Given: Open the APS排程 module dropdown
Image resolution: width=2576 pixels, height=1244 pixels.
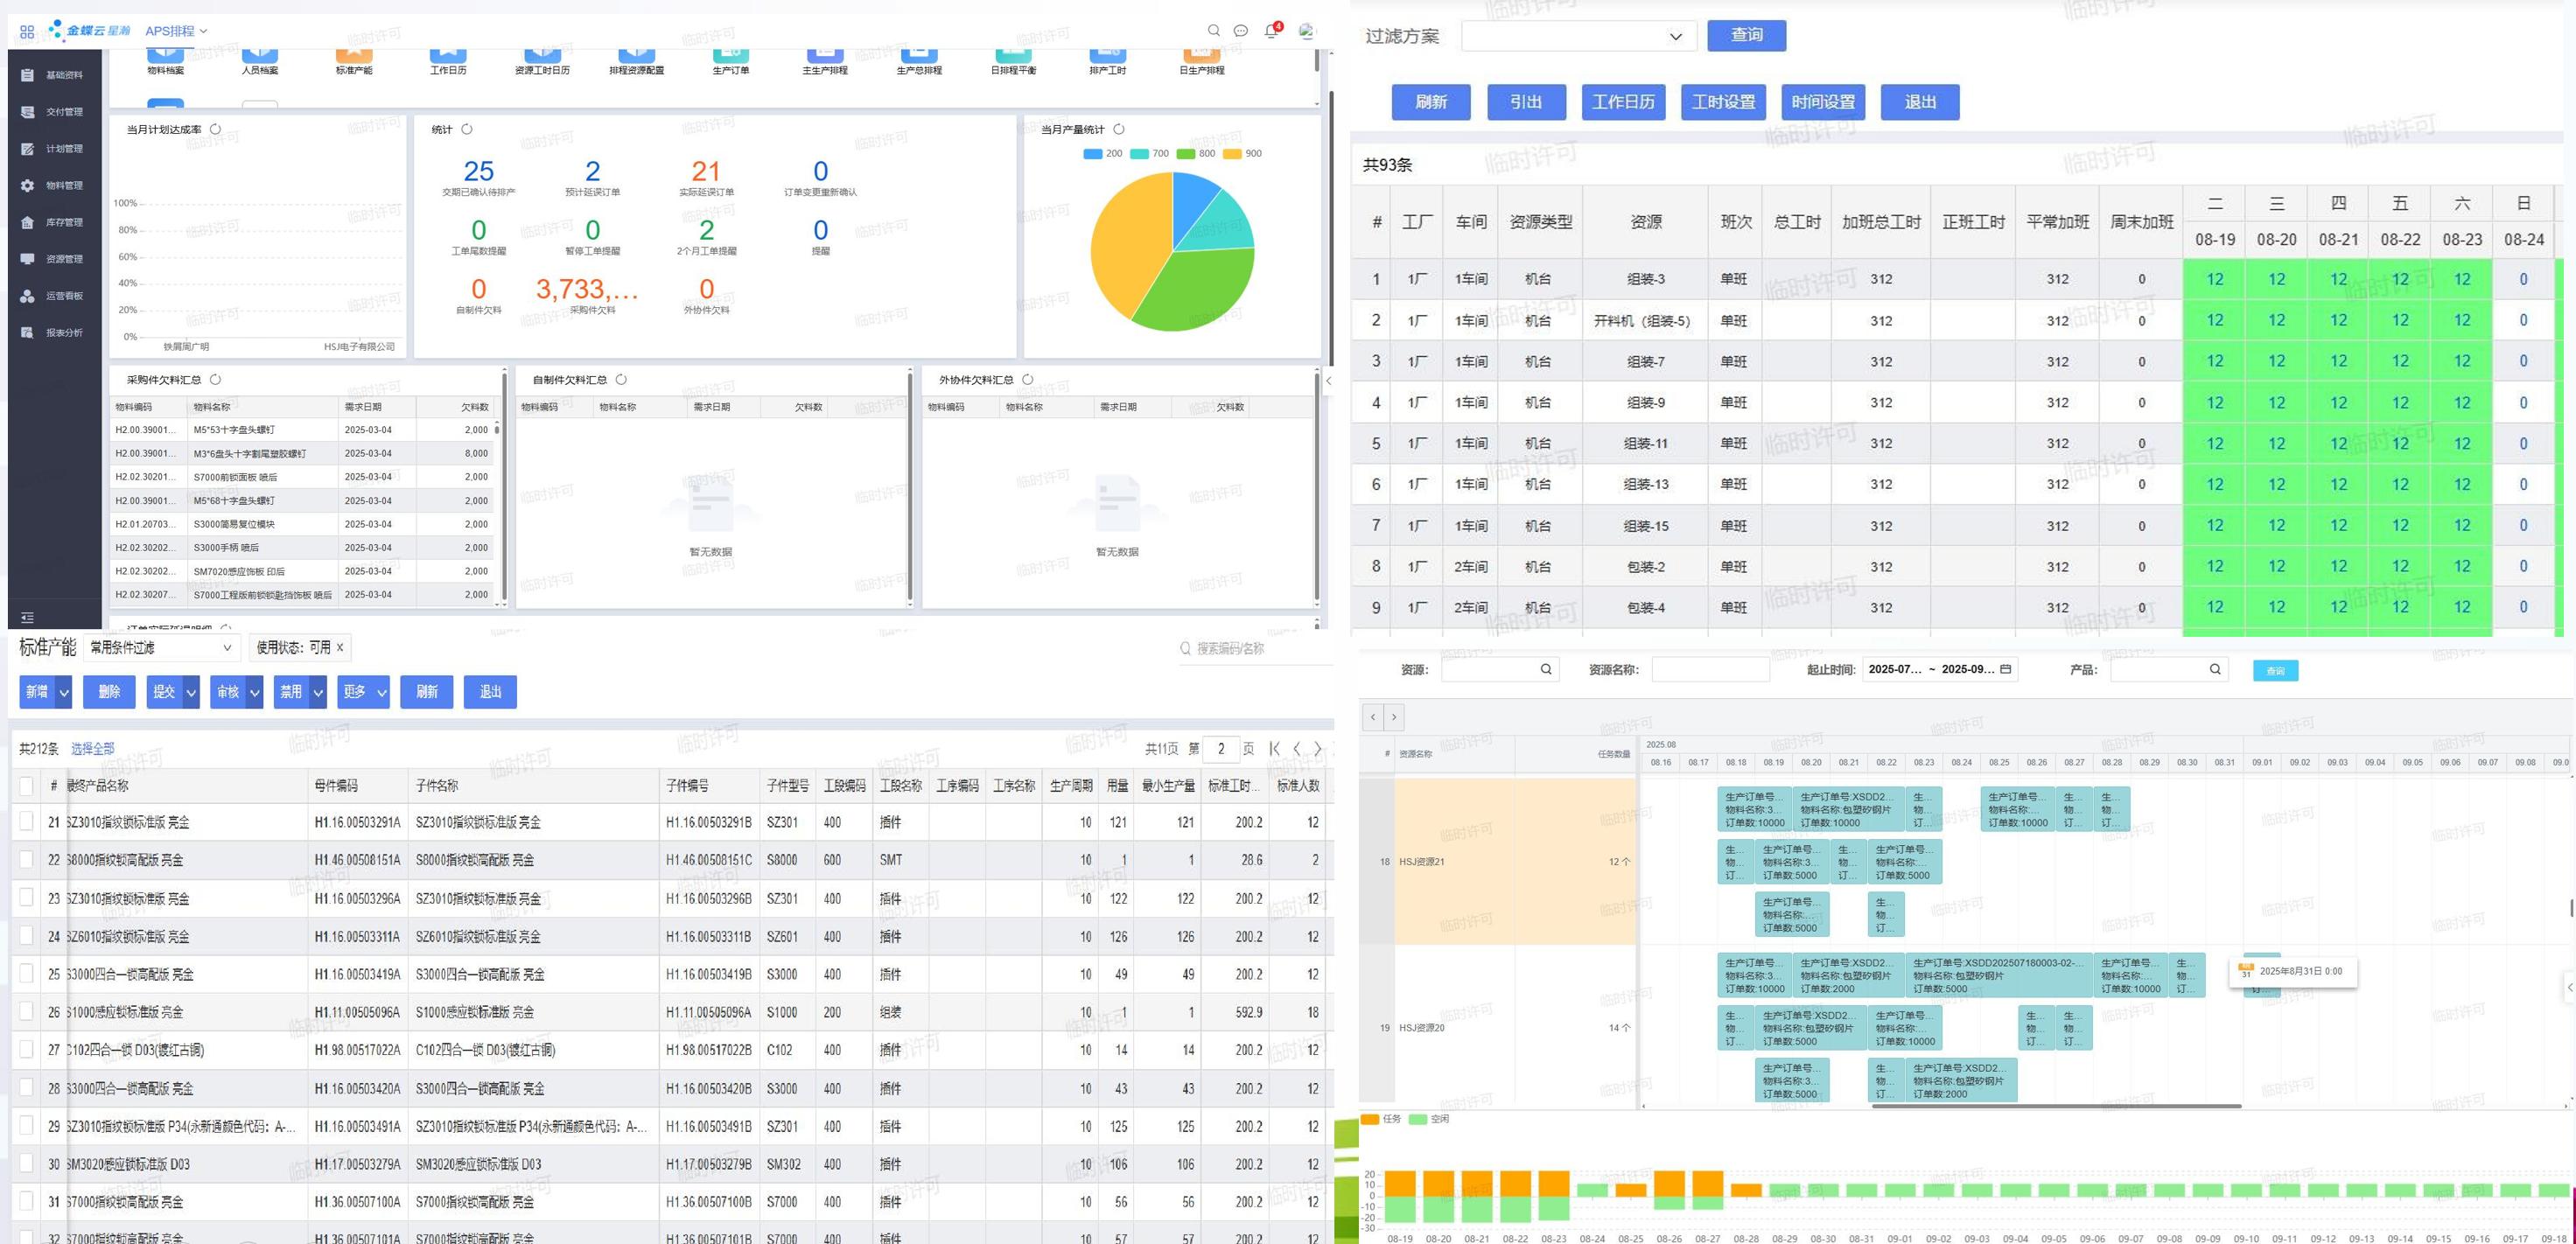Looking at the screenshot, I should [176, 31].
